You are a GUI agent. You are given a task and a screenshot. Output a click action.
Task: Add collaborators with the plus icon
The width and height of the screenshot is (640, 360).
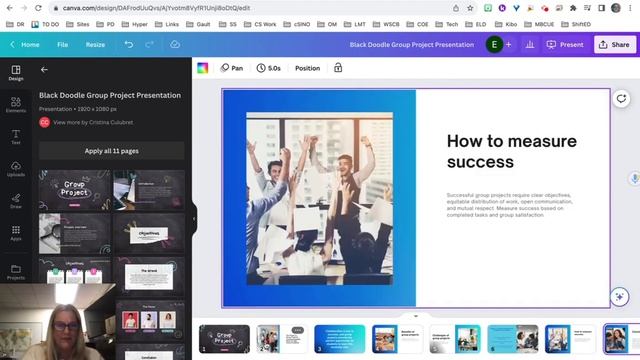(509, 44)
